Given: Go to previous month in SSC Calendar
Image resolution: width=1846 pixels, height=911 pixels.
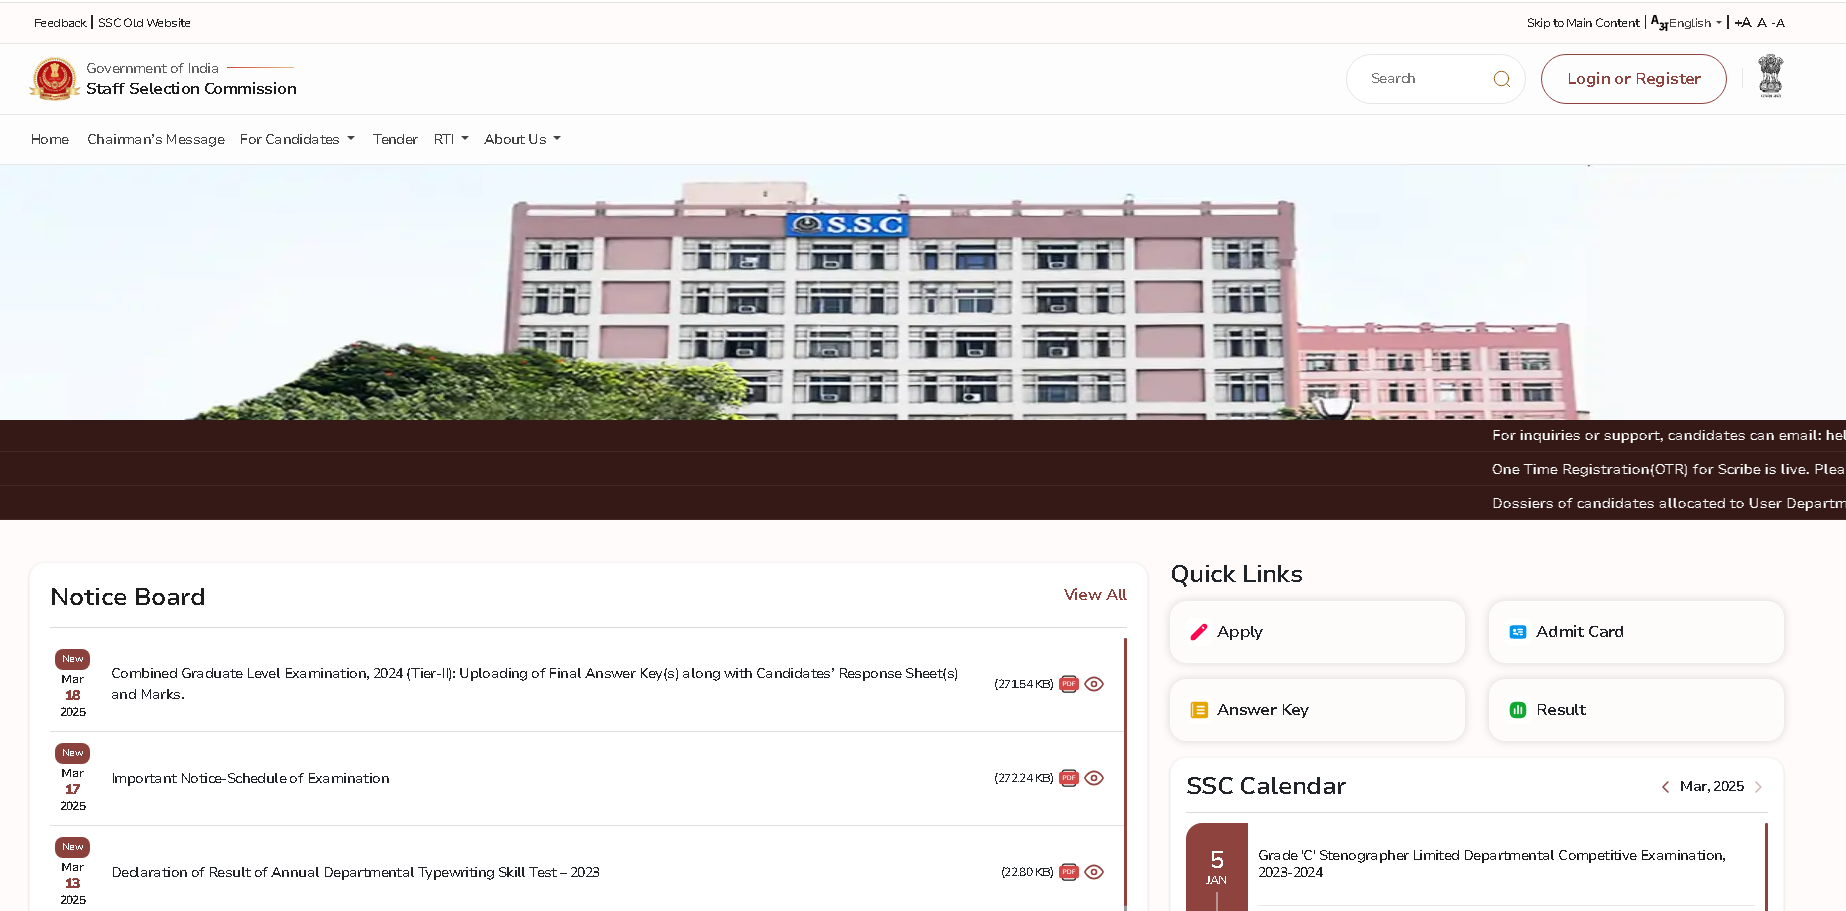Looking at the screenshot, I should tap(1665, 787).
